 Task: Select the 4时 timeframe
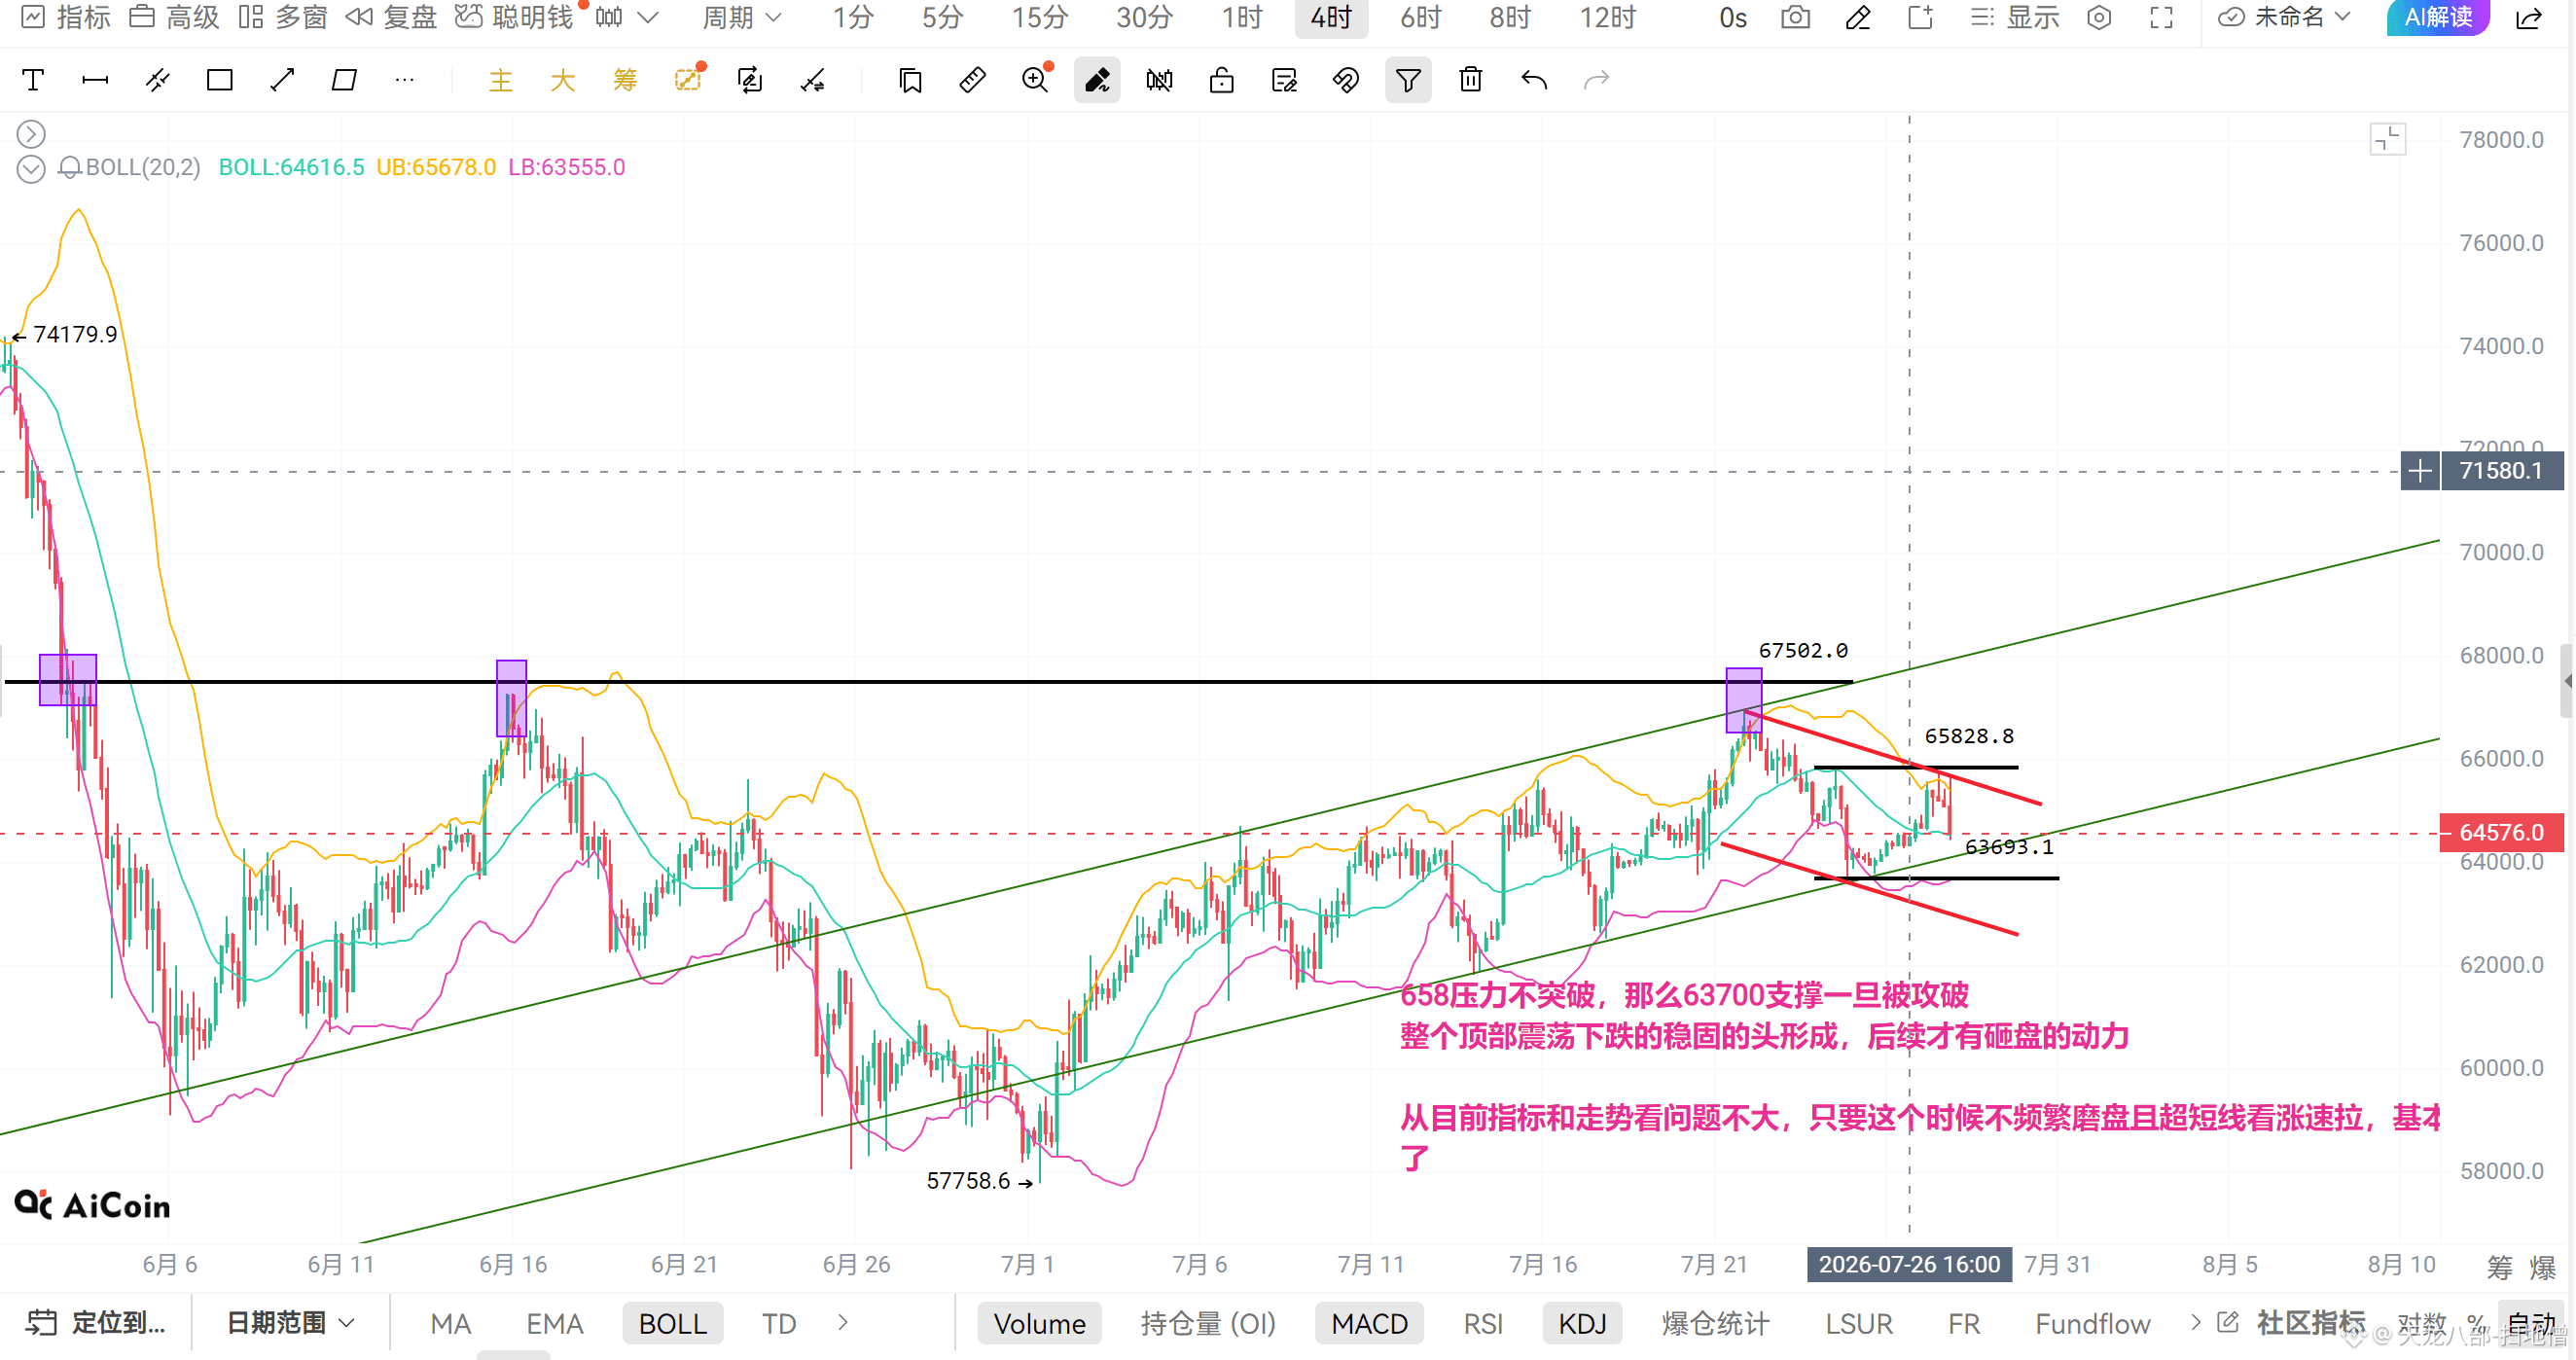point(1331,18)
